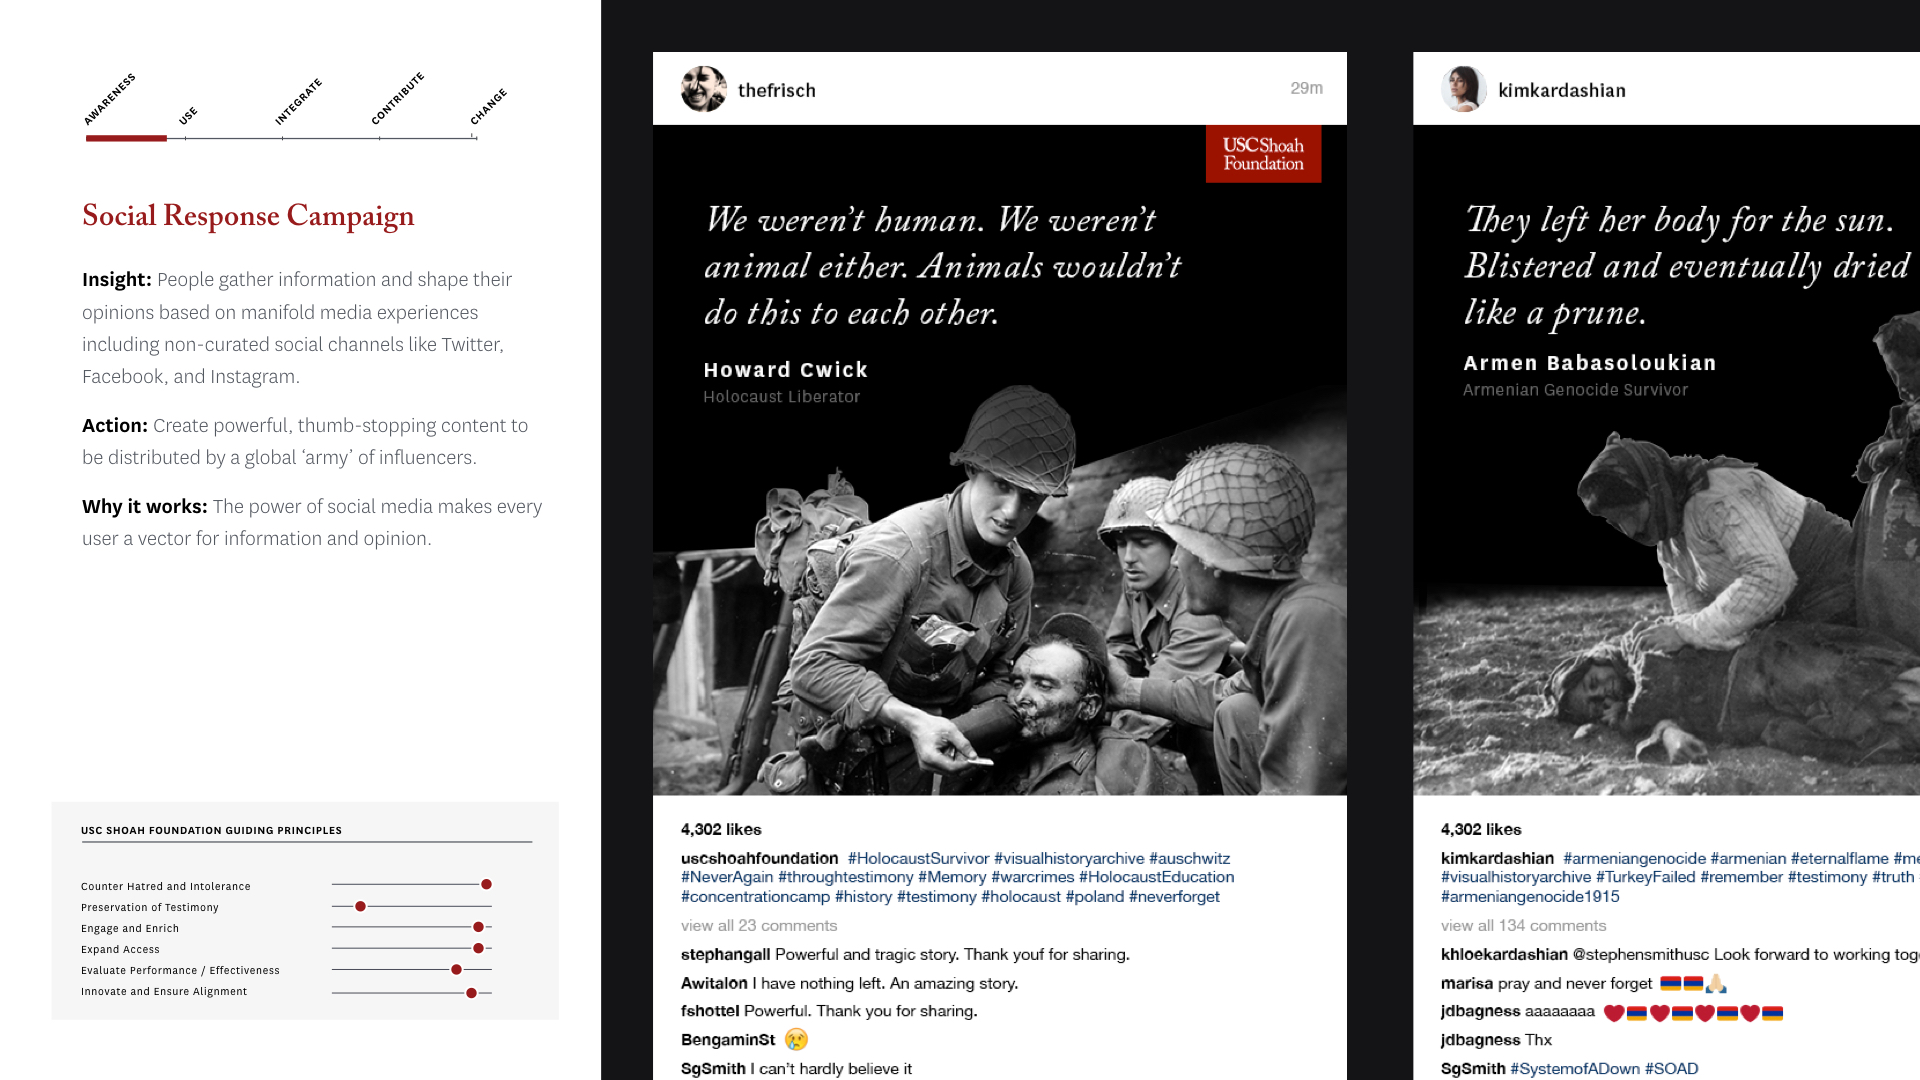
Task: Select the Awareness stage on the timeline
Action: tap(110, 100)
